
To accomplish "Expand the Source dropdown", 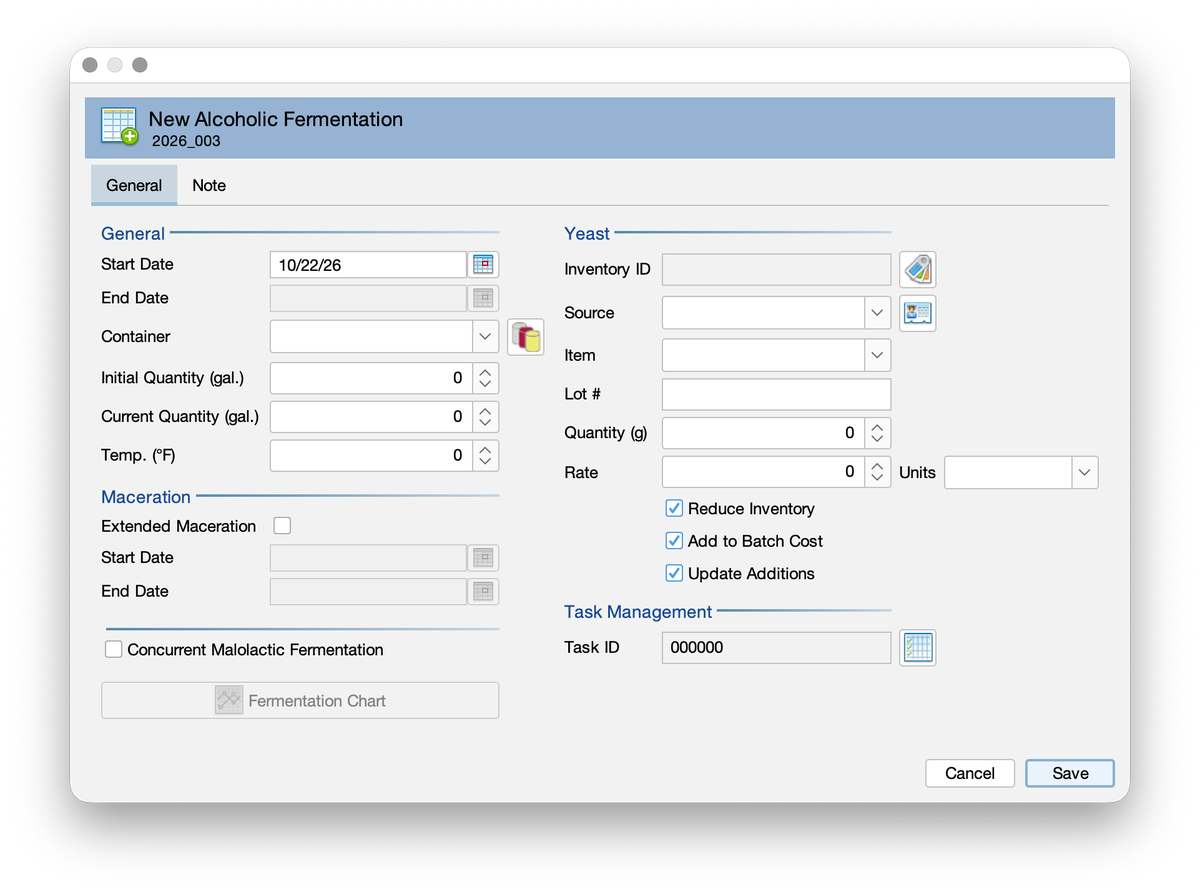I will point(877,313).
